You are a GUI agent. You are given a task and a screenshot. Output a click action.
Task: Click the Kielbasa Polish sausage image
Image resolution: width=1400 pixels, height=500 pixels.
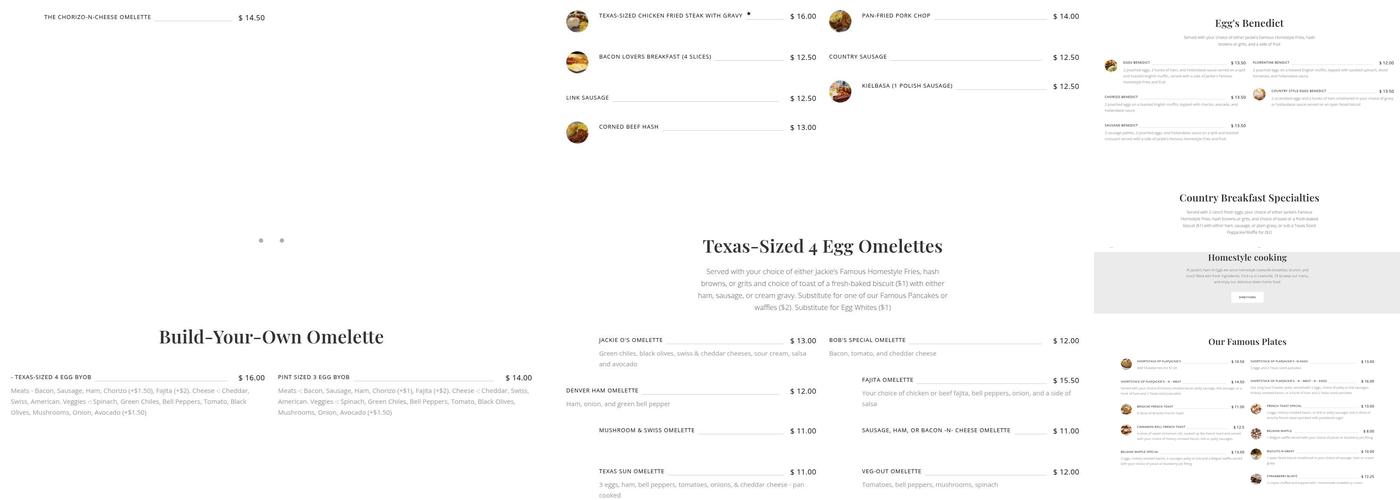coord(840,91)
